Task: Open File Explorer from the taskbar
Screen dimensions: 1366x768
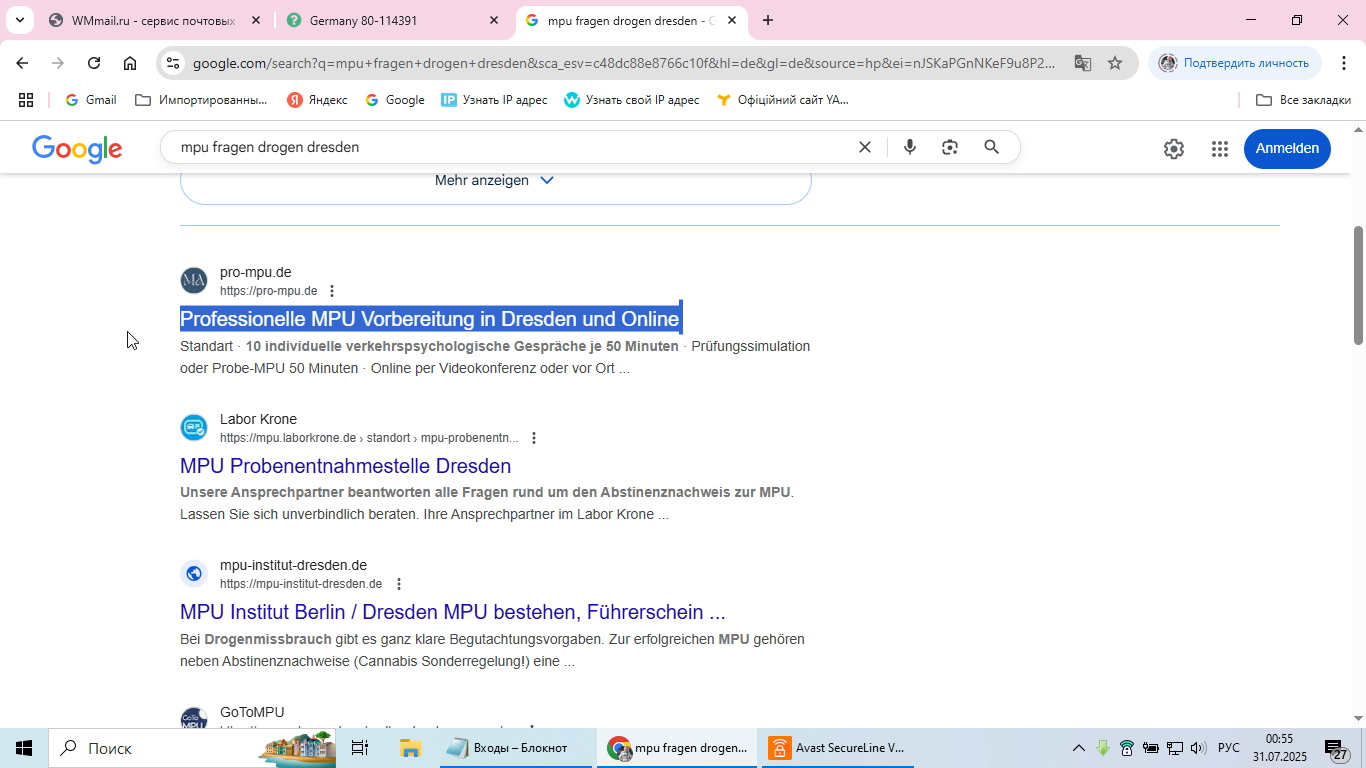Action: [410, 748]
